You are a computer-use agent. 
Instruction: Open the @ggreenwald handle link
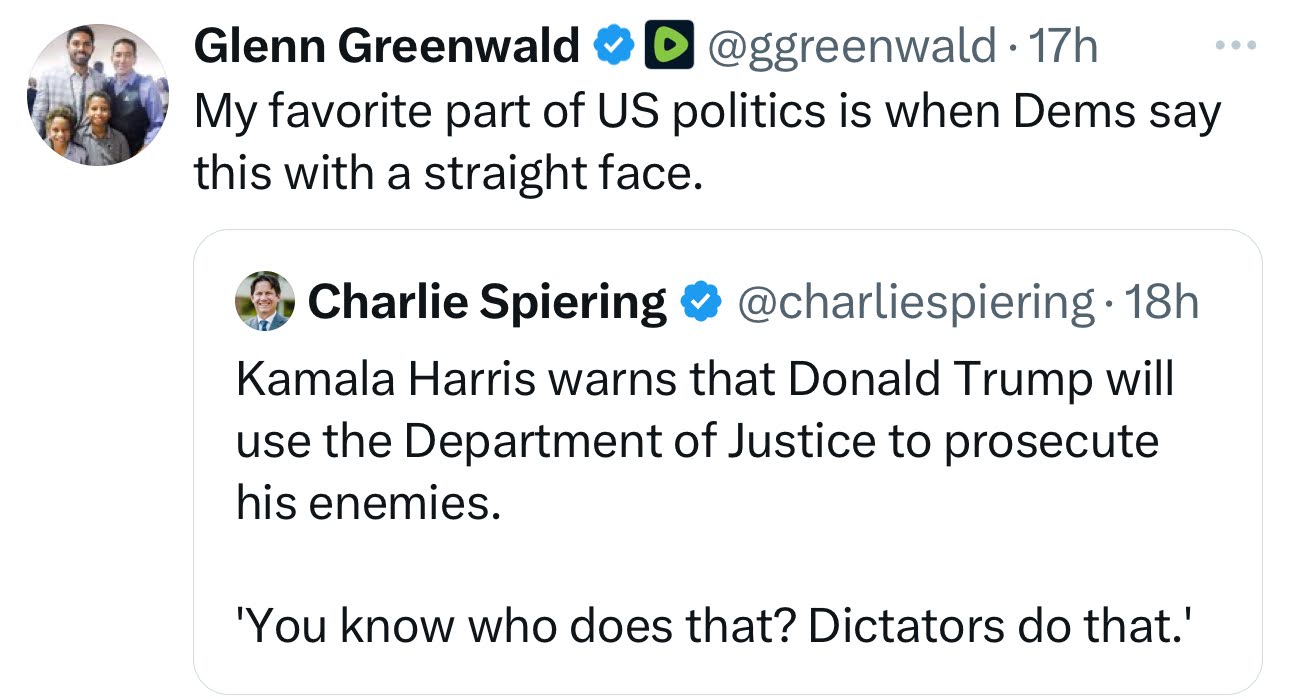pyautogui.click(x=851, y=47)
